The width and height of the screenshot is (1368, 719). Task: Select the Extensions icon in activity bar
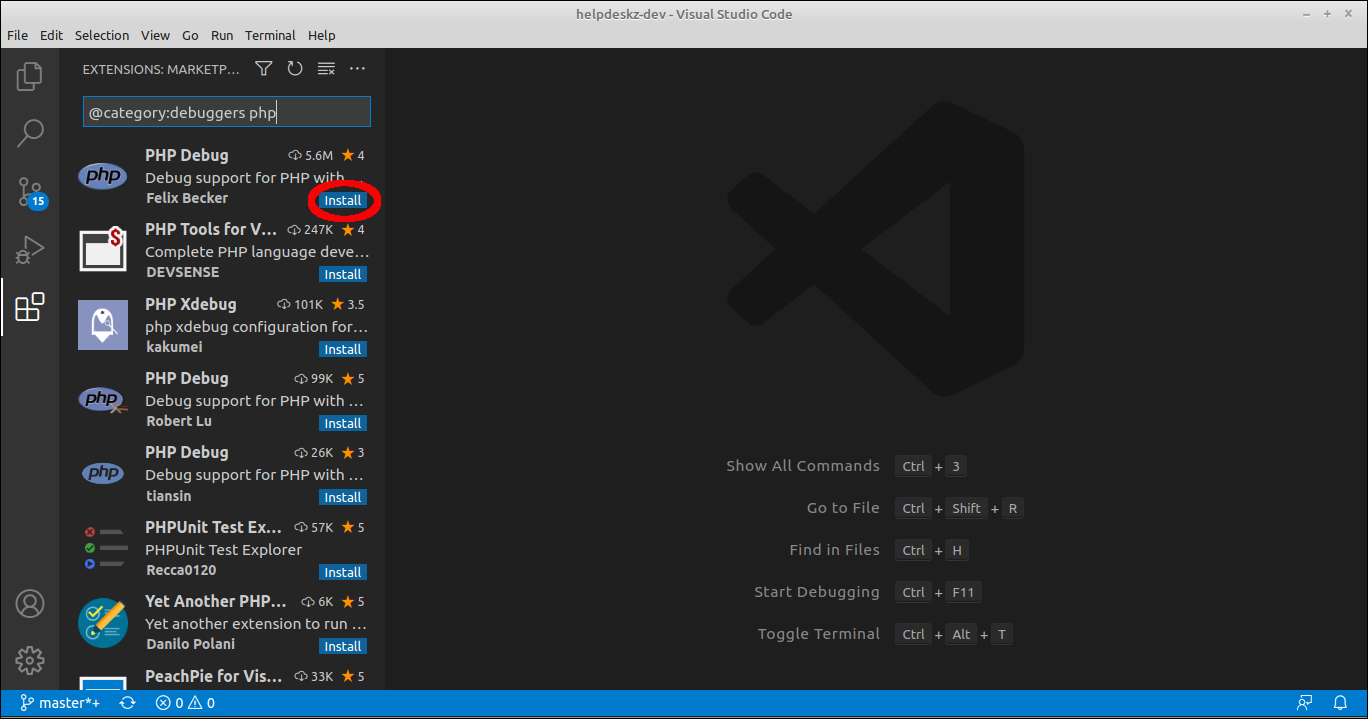click(29, 307)
